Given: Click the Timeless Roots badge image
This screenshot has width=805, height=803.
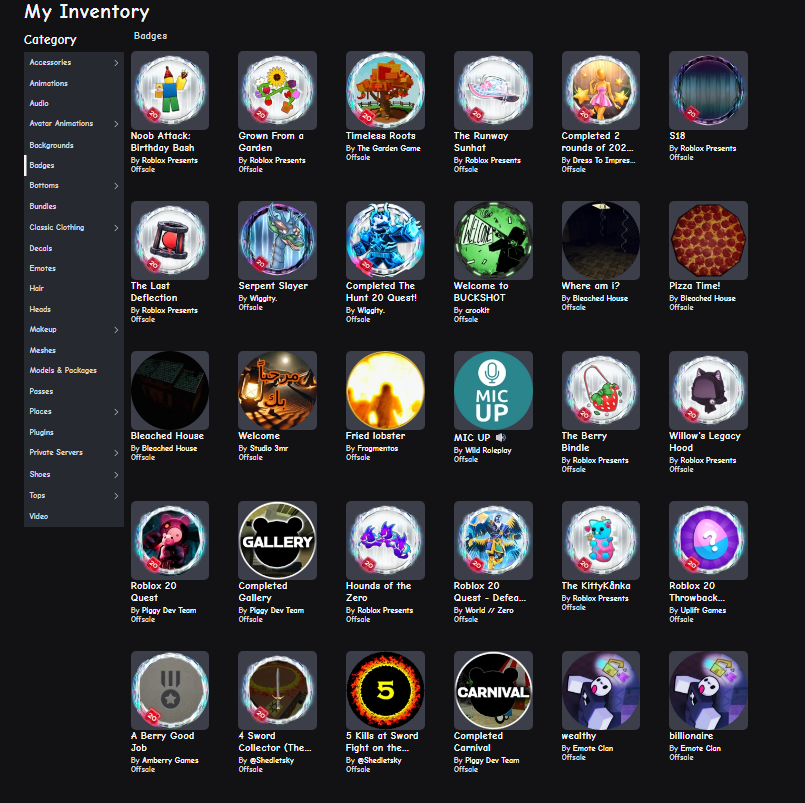Looking at the screenshot, I should point(385,90).
